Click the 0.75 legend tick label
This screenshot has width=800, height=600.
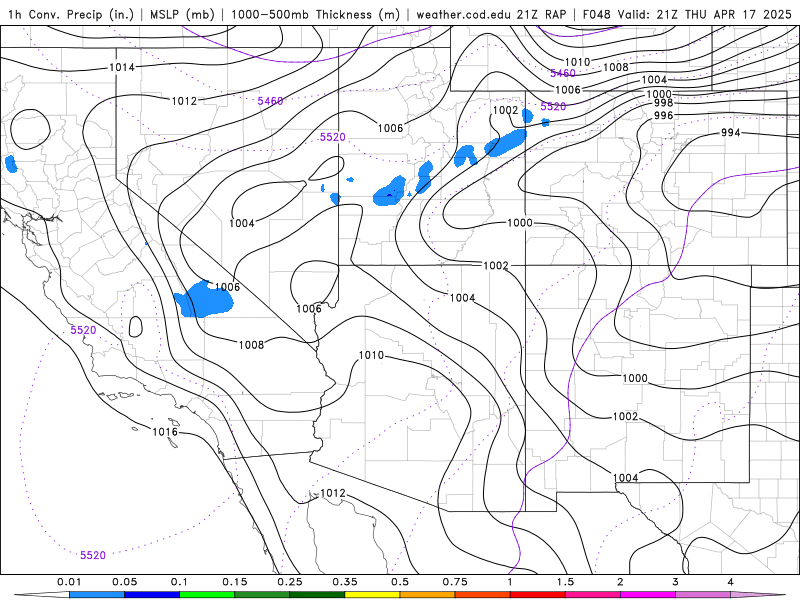tap(455, 582)
